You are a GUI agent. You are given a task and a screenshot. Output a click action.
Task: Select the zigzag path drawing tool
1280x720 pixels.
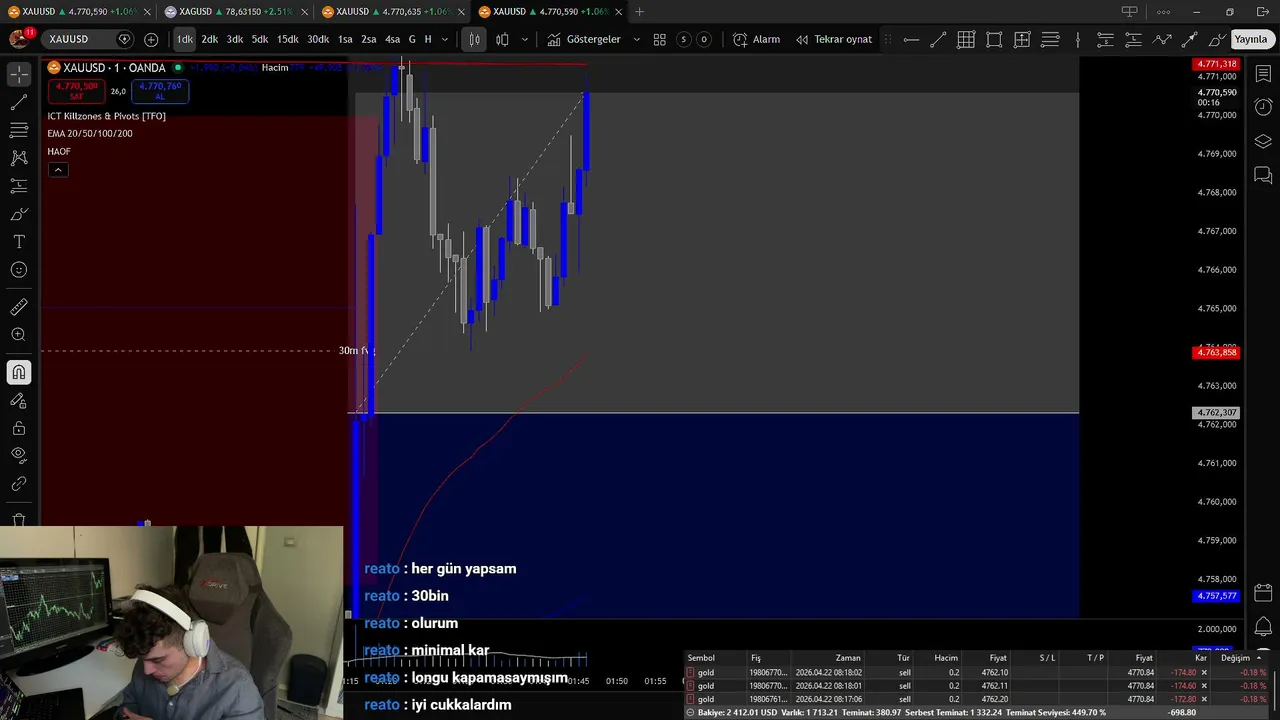coord(1162,39)
